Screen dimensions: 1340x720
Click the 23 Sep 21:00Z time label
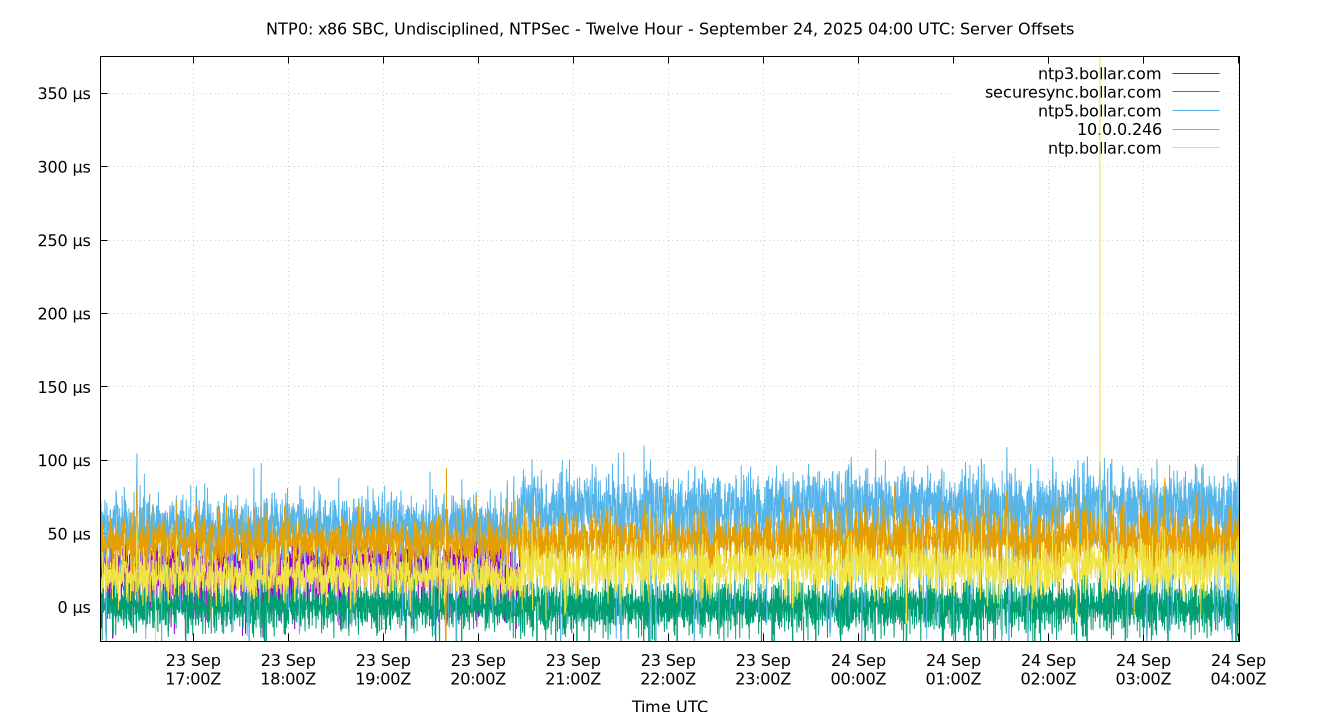[573, 670]
